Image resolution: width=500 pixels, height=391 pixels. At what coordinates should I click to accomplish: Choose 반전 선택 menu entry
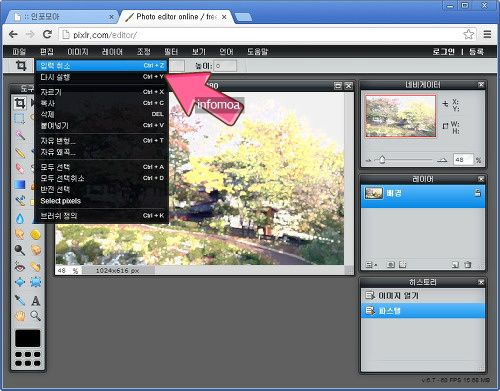coord(102,189)
